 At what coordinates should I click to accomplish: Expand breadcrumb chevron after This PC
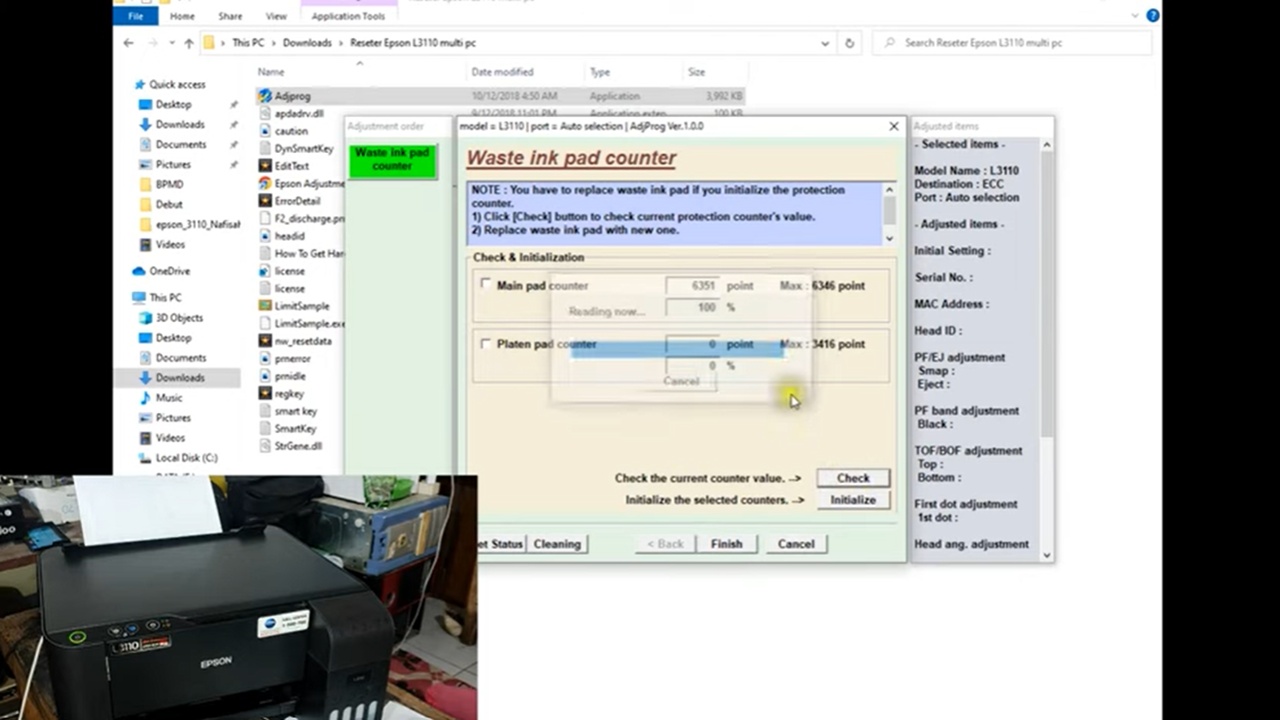click(x=274, y=43)
